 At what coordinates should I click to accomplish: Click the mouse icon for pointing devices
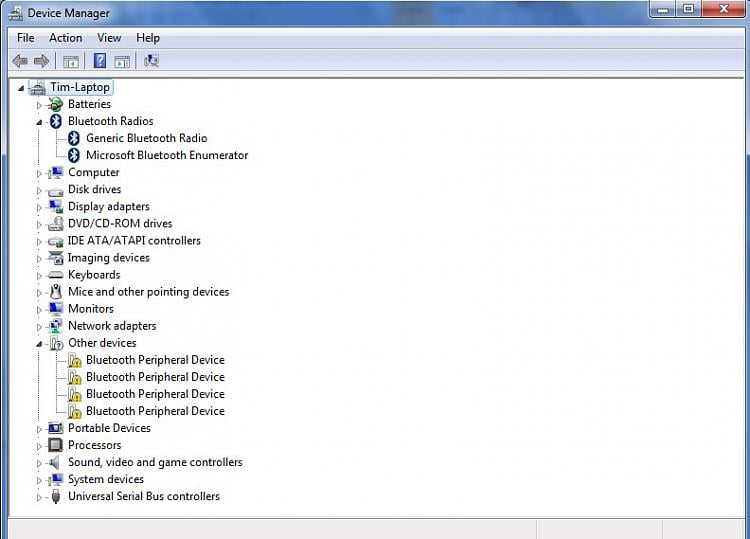[x=56, y=292]
